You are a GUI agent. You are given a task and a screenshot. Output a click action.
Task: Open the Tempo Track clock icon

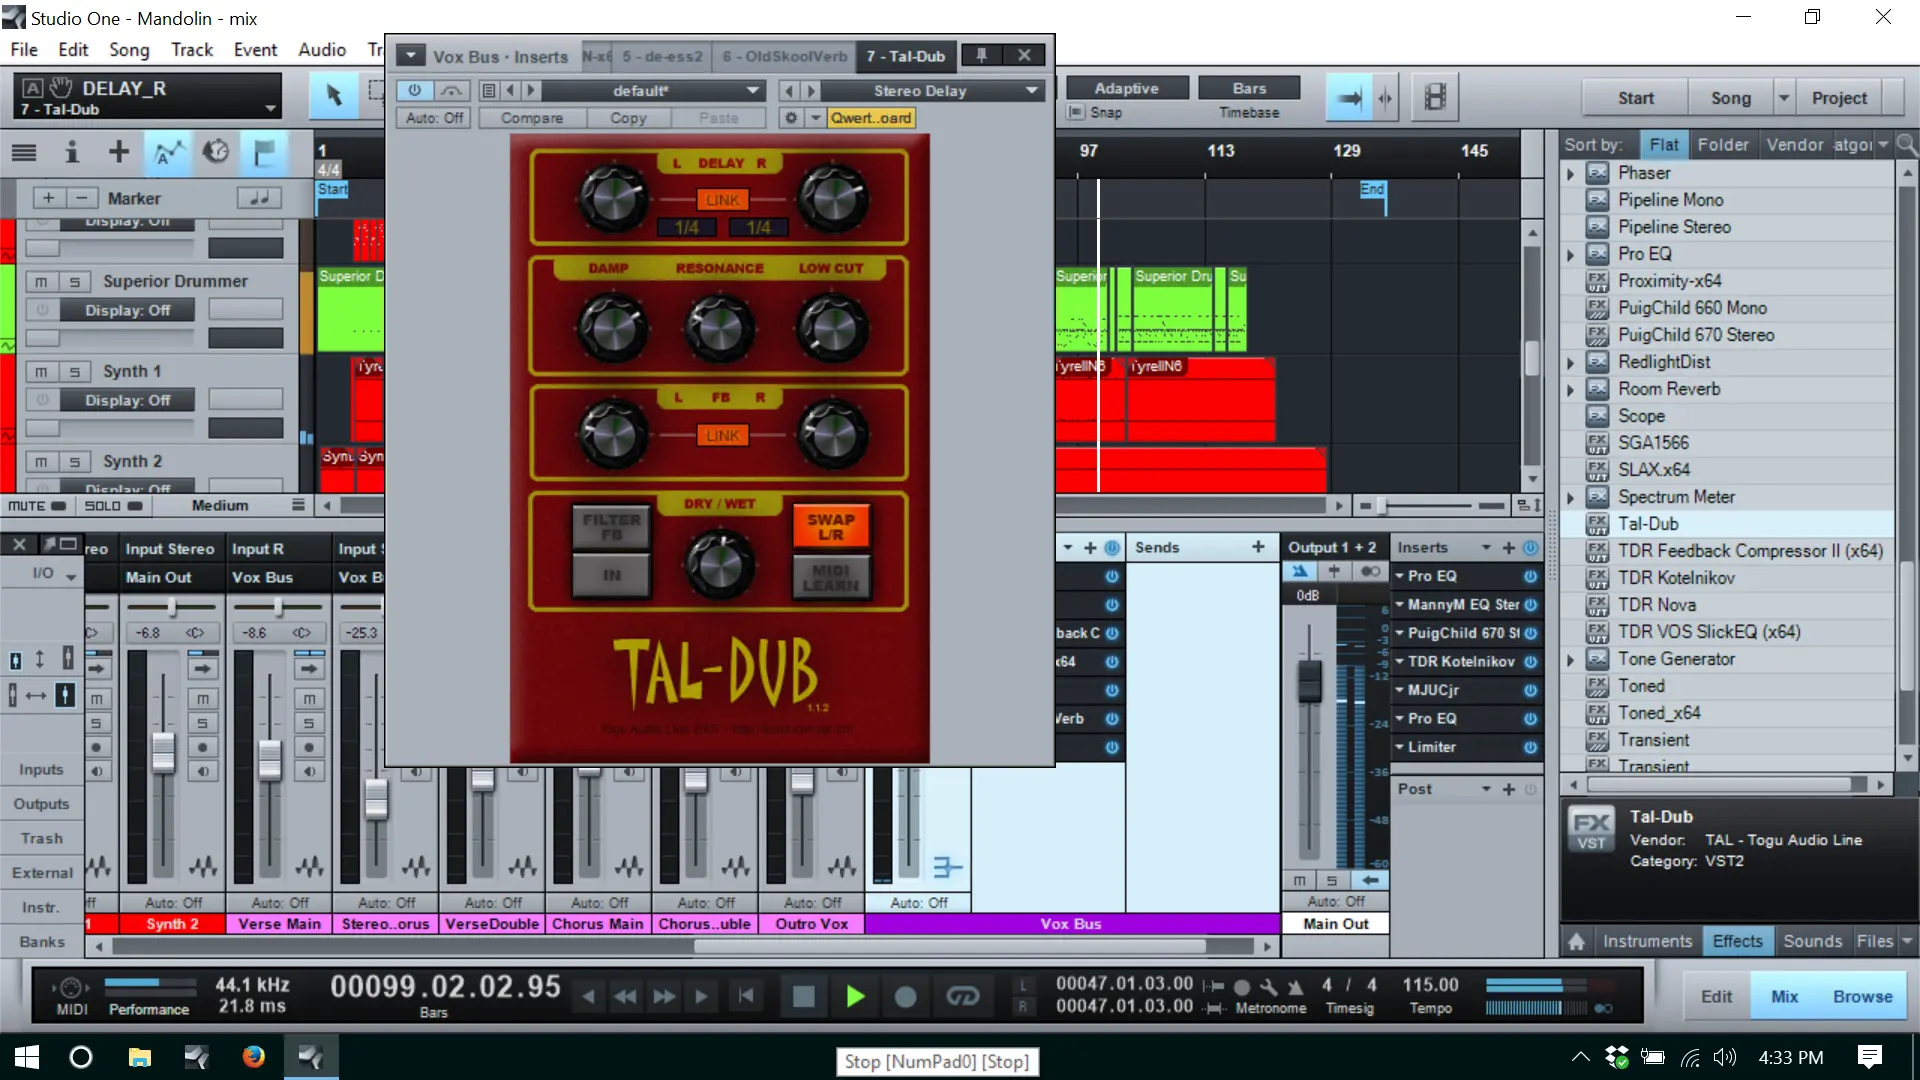point(216,153)
